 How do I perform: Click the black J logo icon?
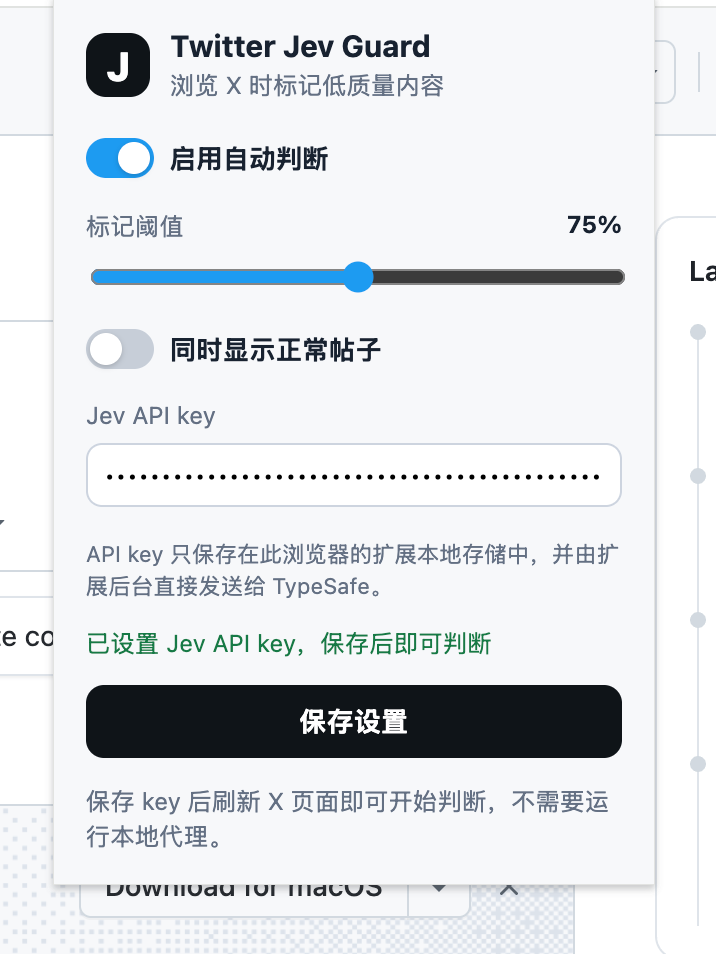(x=118, y=65)
